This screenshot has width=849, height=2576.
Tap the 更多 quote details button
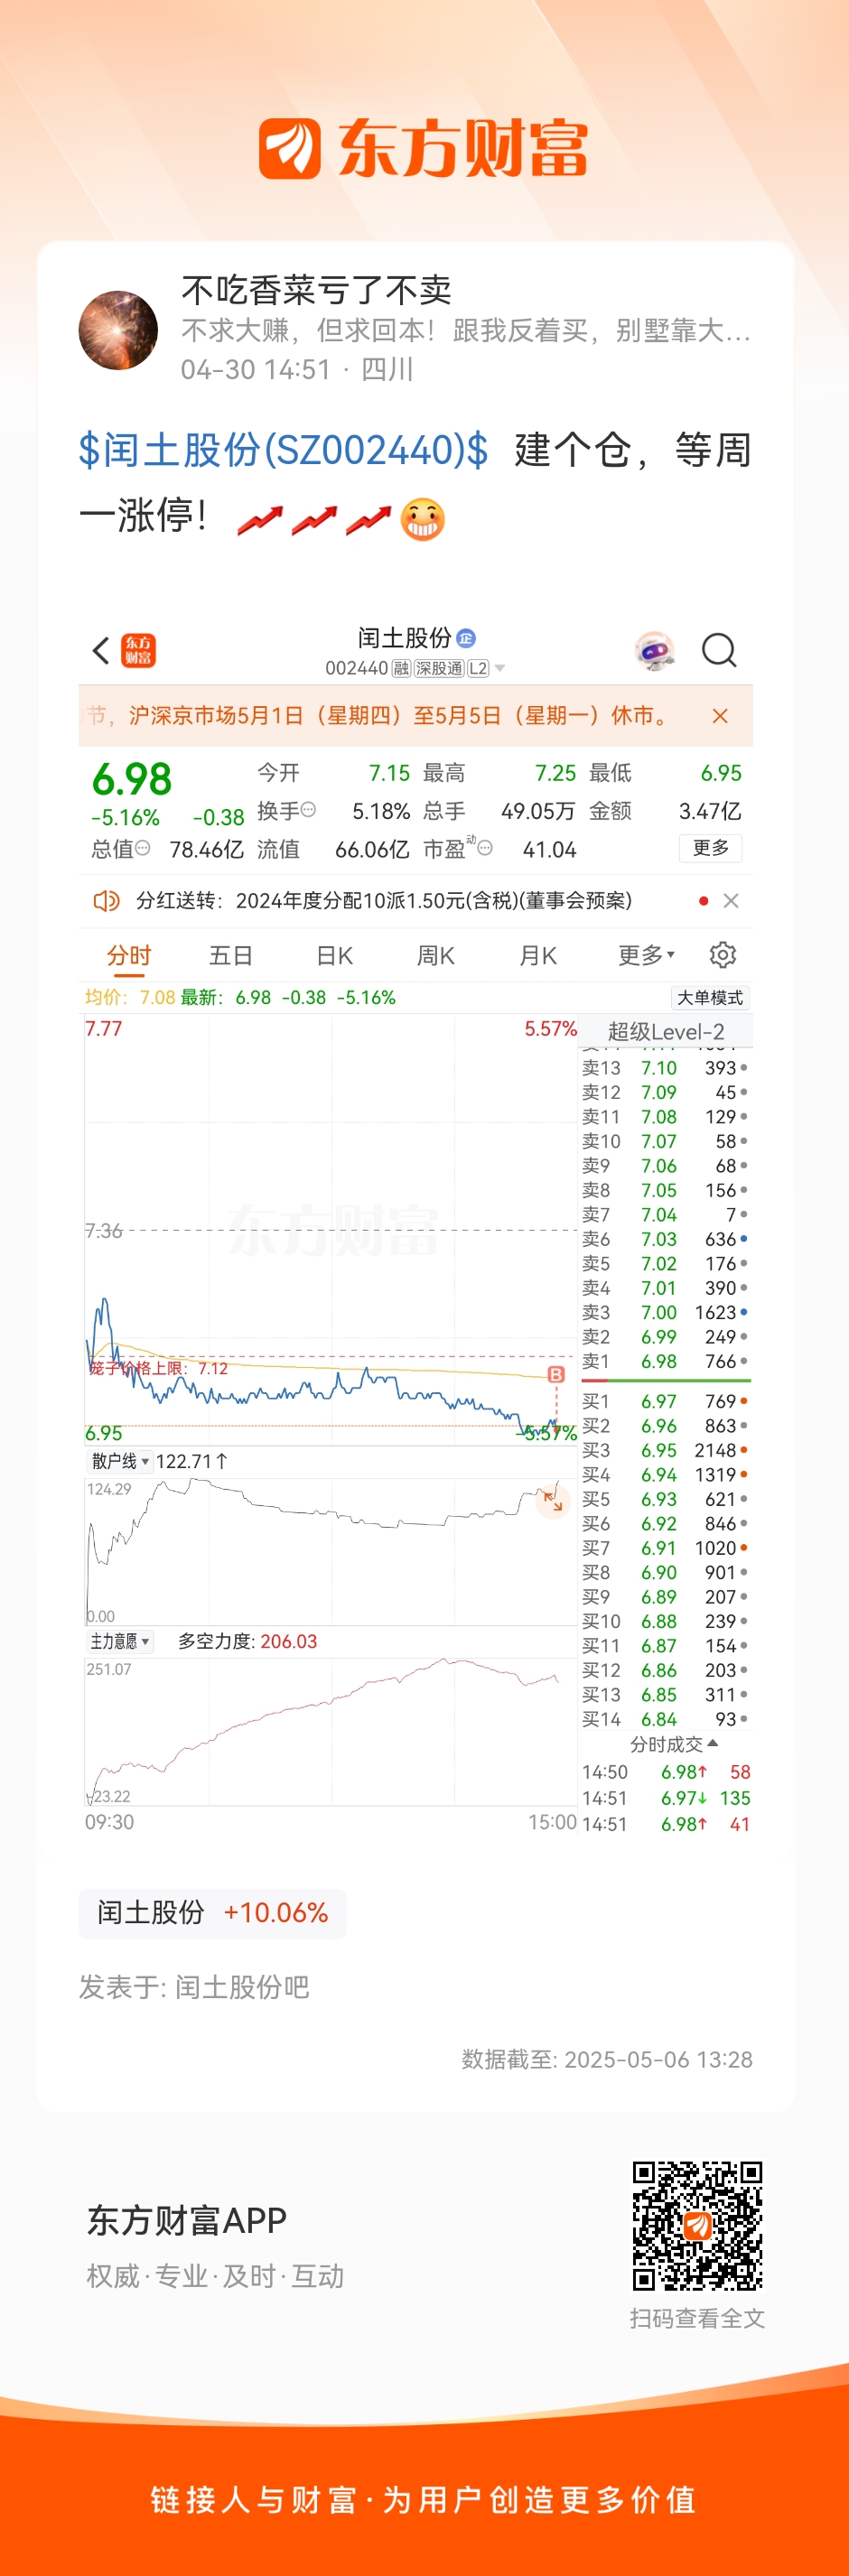(x=711, y=847)
